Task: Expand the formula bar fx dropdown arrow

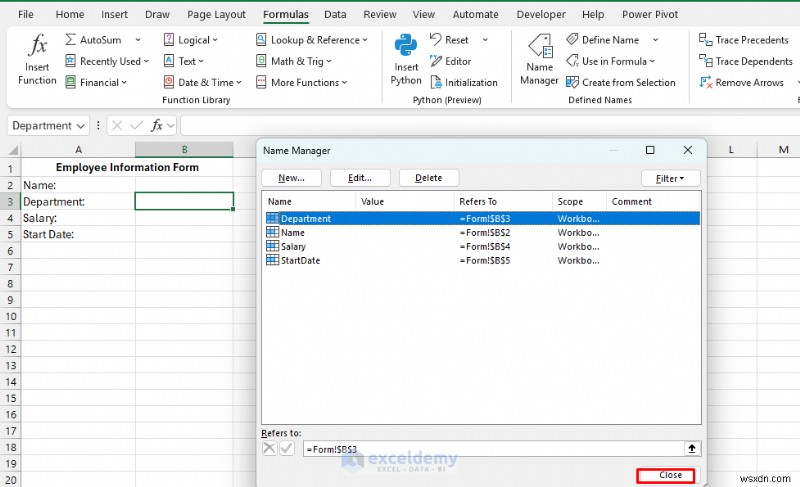Action: tap(170, 125)
